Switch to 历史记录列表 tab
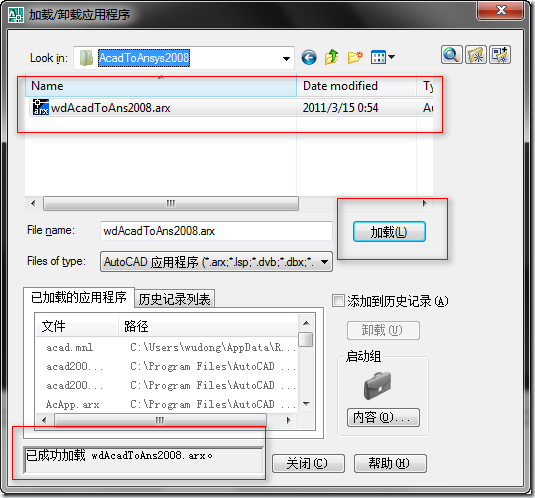The image size is (535, 498). (174, 299)
